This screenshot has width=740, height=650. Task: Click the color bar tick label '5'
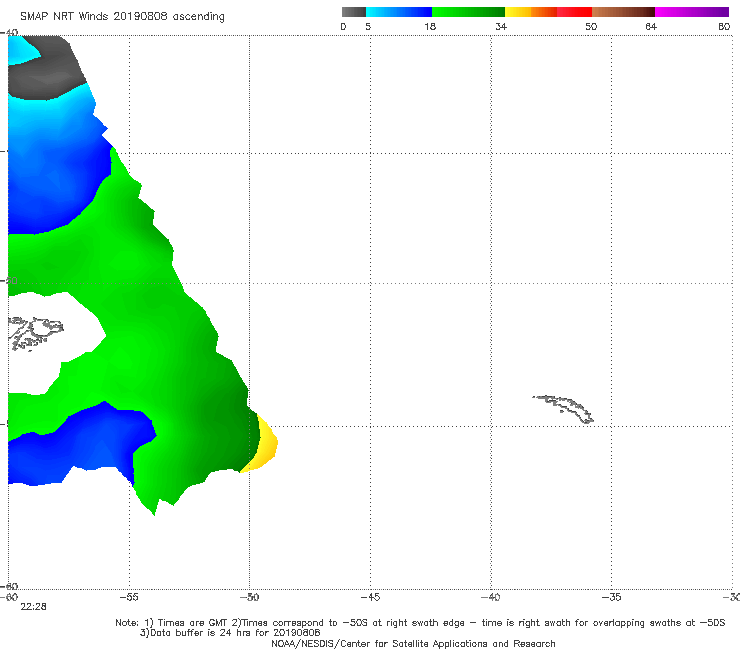coord(368,27)
